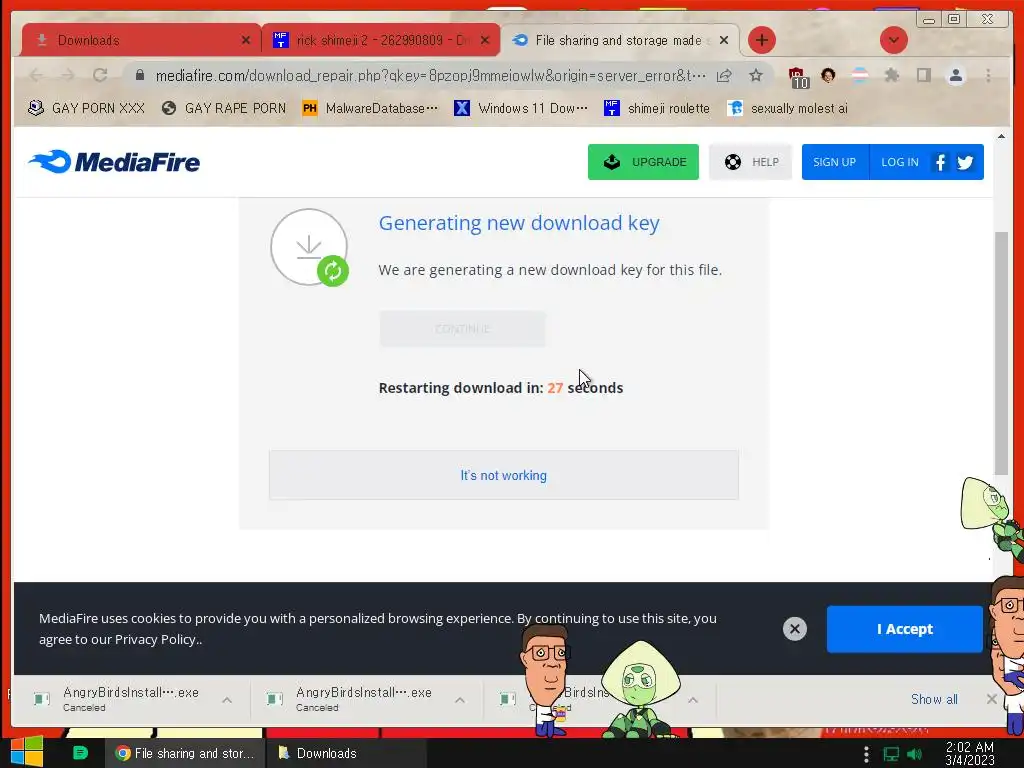
Task: Open the Chrome profile icon
Action: [955, 76]
